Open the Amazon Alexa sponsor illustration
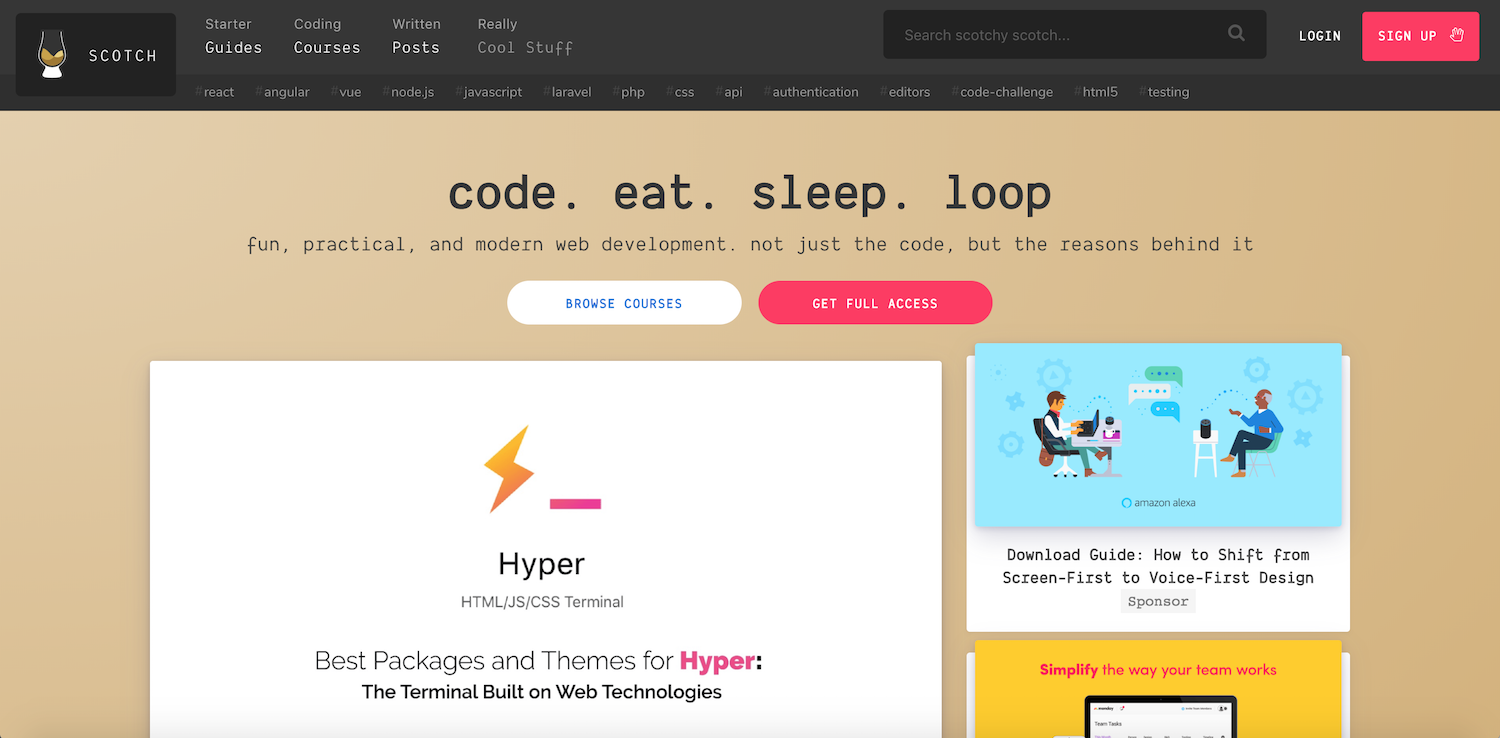This screenshot has width=1500, height=738. [x=1158, y=435]
